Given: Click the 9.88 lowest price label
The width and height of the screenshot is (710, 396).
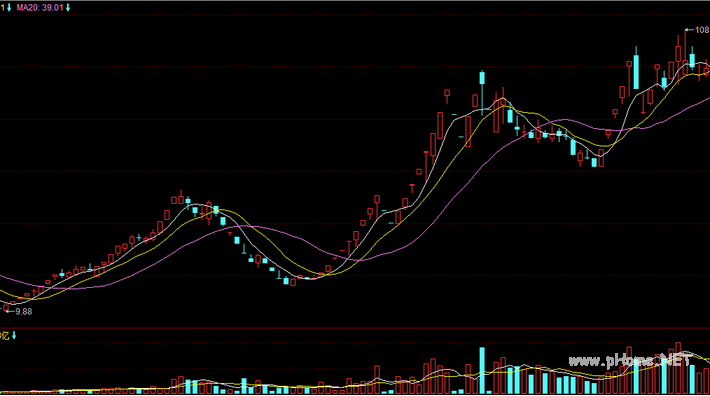Looking at the screenshot, I should pyautogui.click(x=24, y=311).
